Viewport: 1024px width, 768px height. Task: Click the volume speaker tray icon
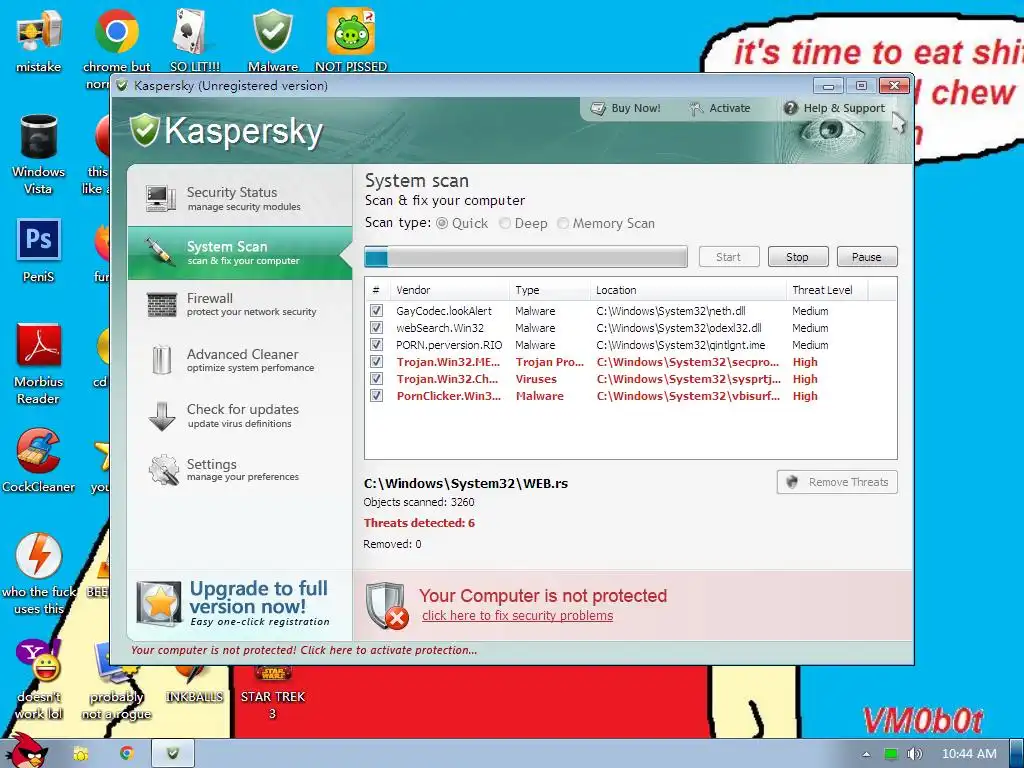914,754
